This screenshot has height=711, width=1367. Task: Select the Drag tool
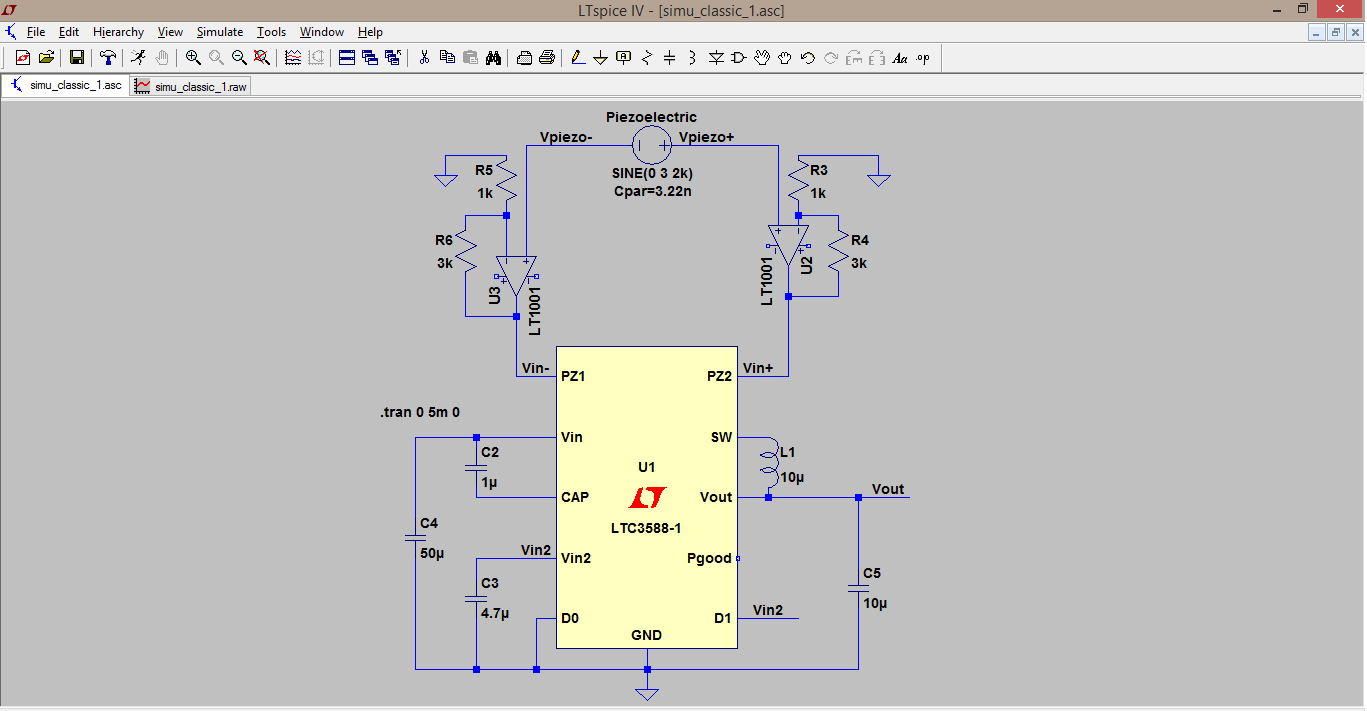[x=786, y=57]
